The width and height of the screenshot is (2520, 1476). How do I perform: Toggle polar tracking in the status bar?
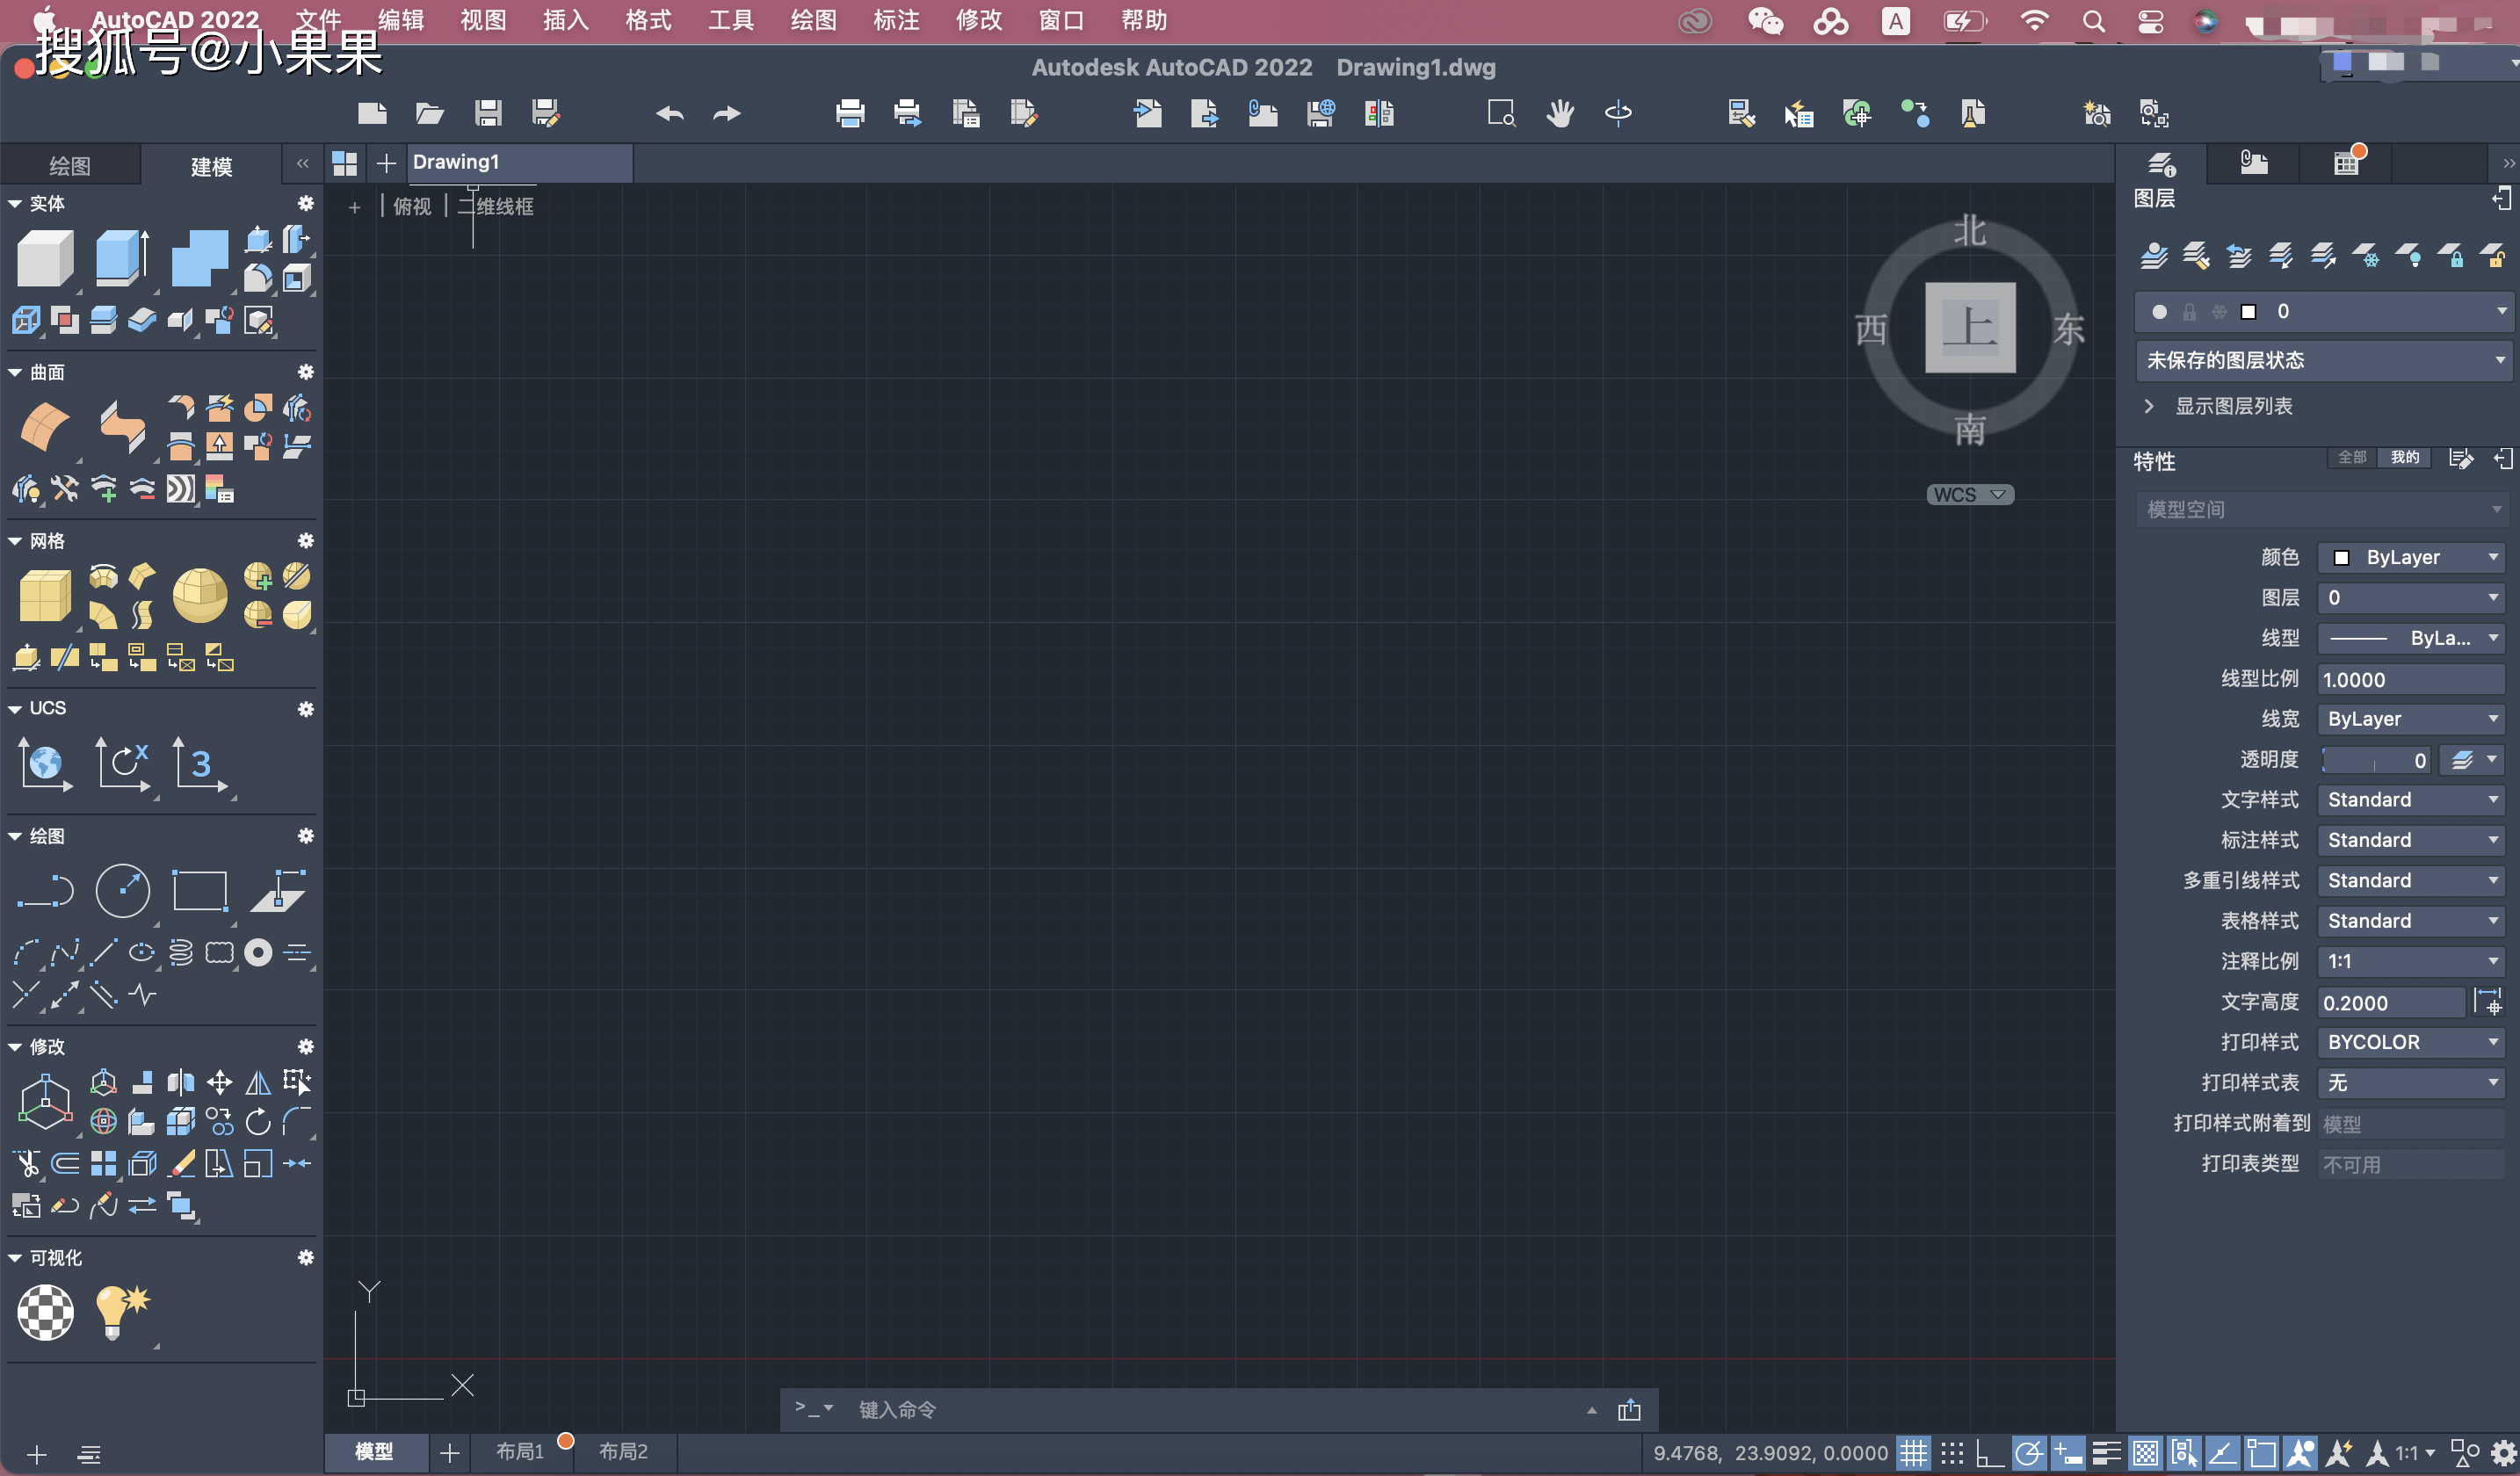click(x=2029, y=1453)
